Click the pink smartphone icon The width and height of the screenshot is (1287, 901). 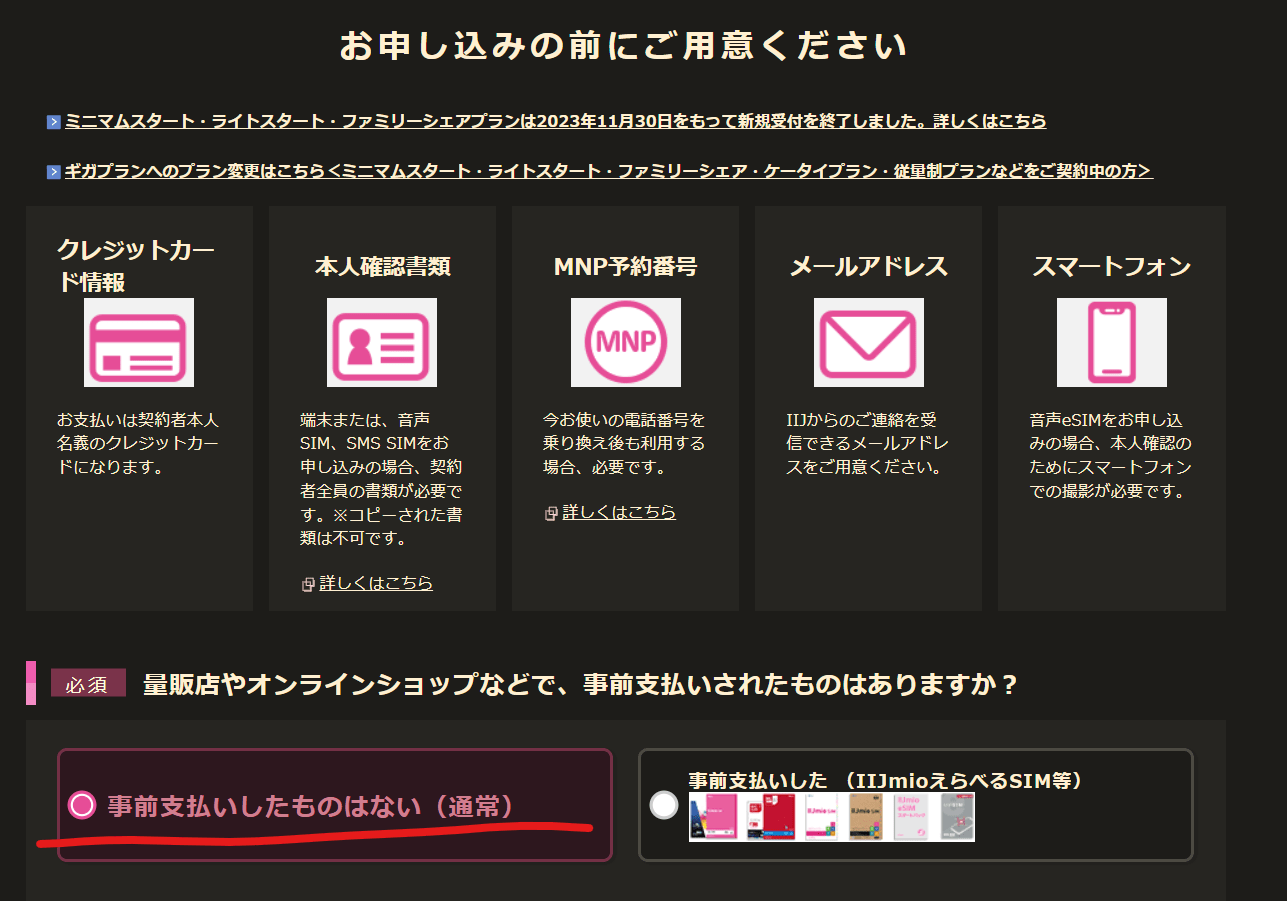pyautogui.click(x=1111, y=343)
